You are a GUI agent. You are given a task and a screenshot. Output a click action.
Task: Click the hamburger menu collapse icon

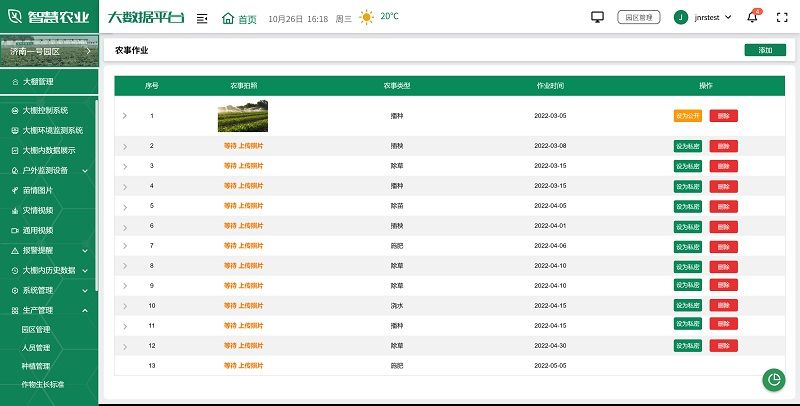[x=203, y=18]
